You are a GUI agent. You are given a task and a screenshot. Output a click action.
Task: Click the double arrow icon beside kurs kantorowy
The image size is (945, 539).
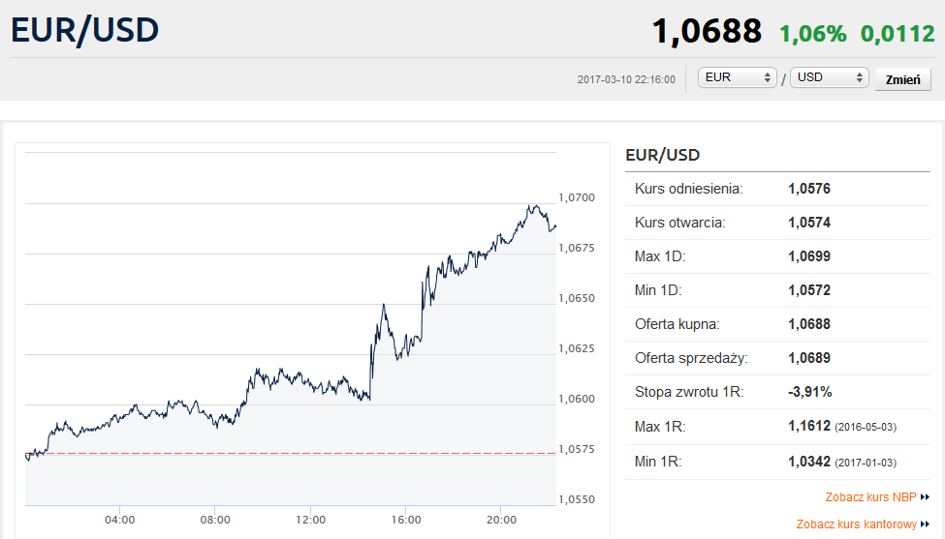[925, 525]
